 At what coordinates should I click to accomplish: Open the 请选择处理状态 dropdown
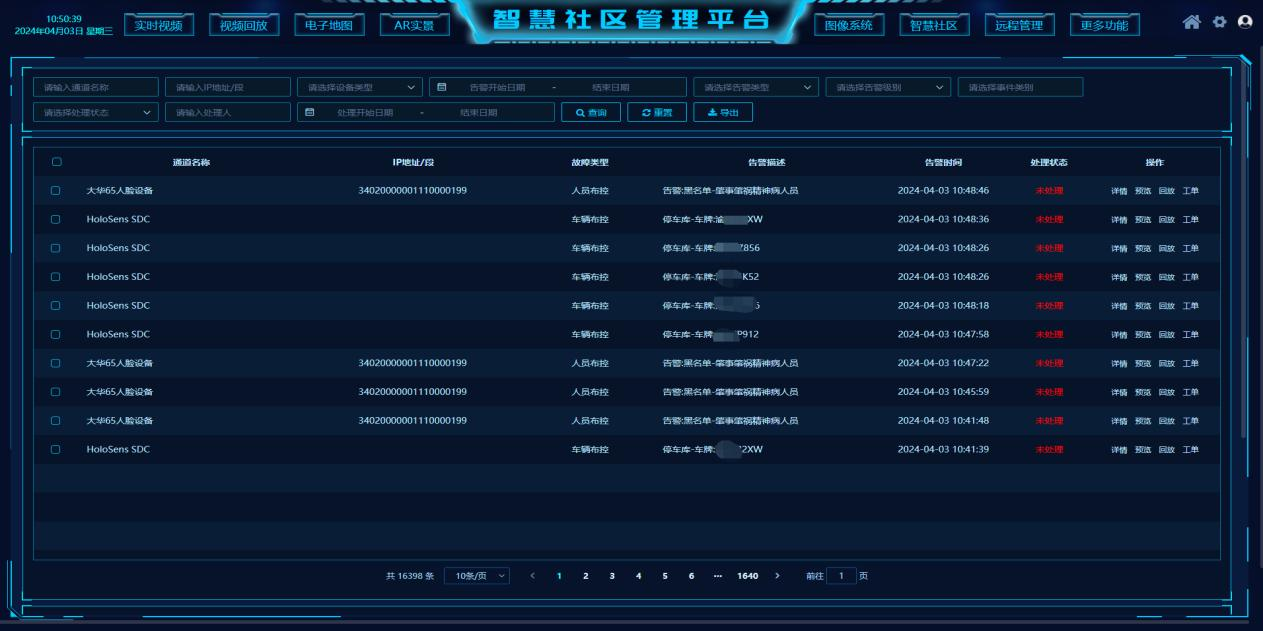[x=96, y=112]
